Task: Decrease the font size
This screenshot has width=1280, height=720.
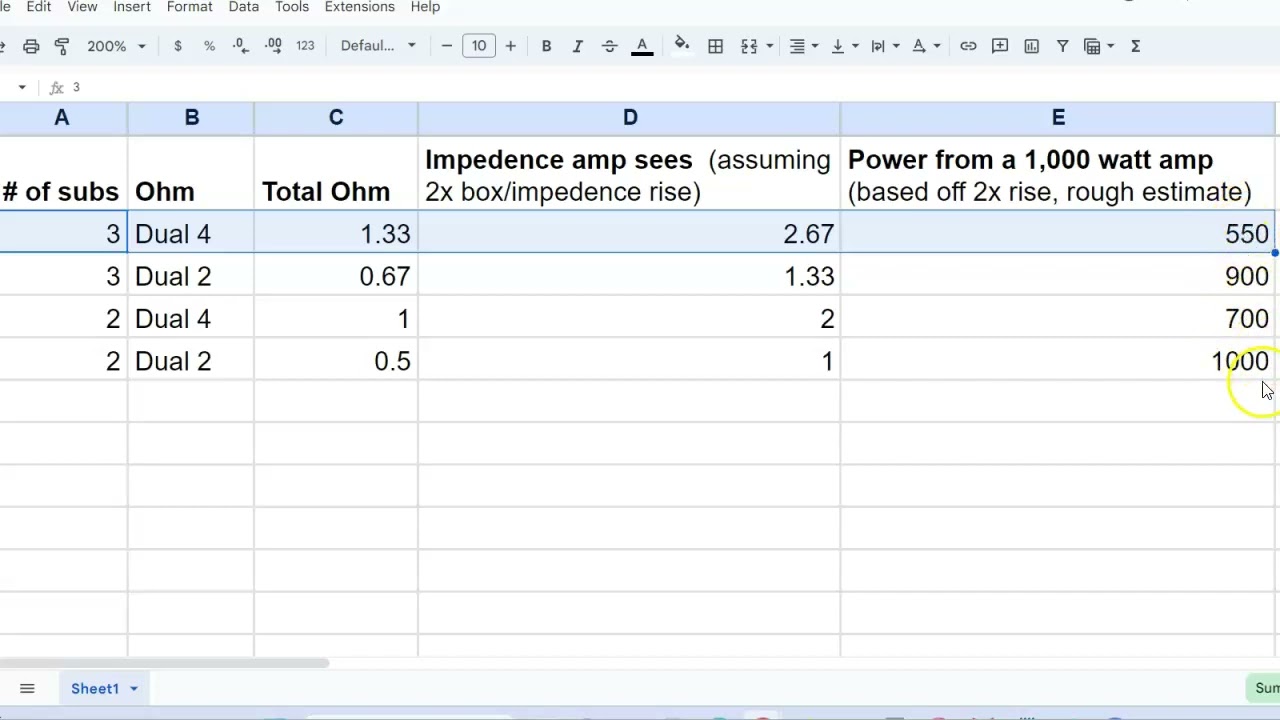Action: (447, 46)
